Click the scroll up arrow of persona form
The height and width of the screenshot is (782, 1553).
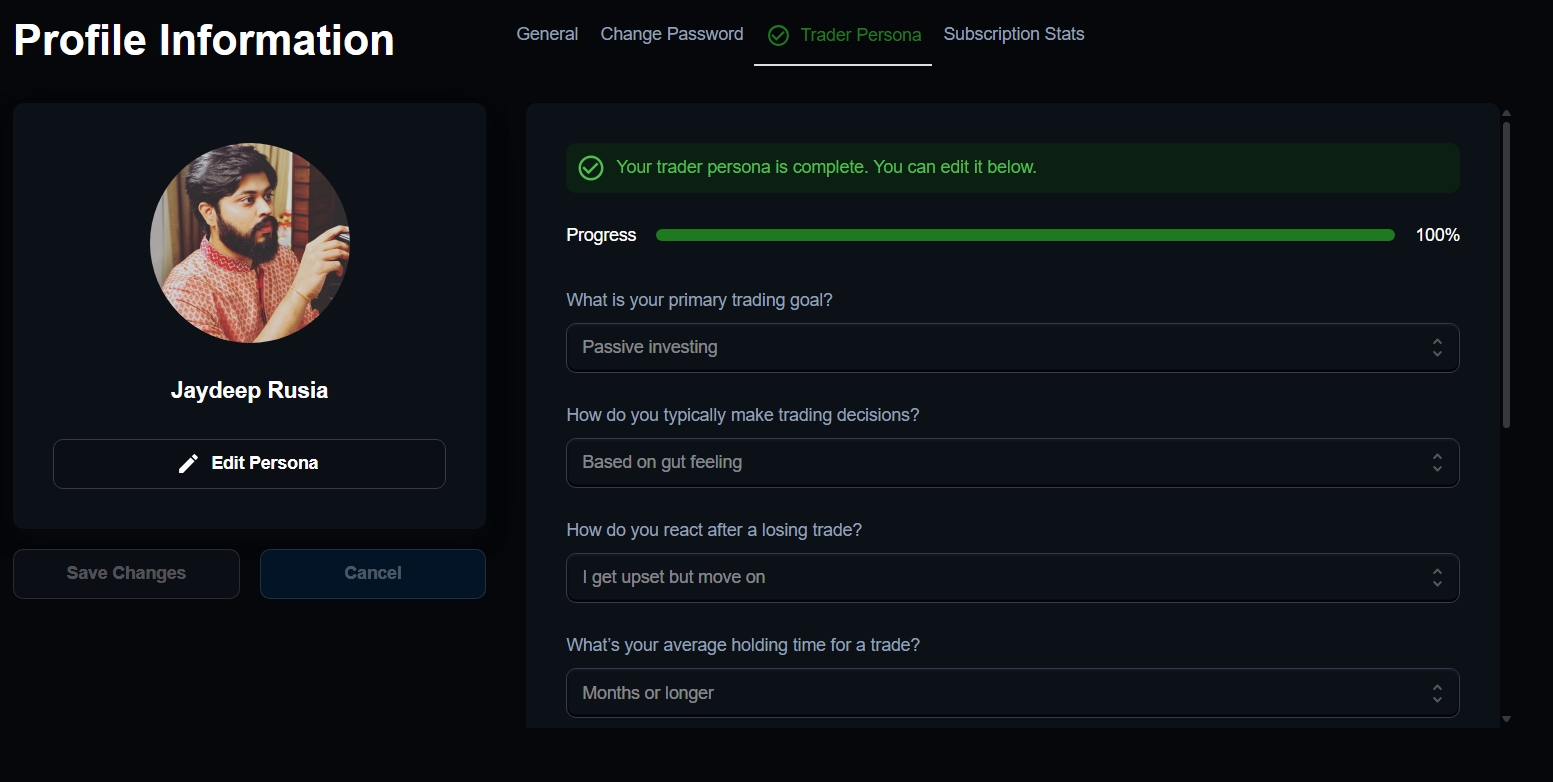(1506, 113)
